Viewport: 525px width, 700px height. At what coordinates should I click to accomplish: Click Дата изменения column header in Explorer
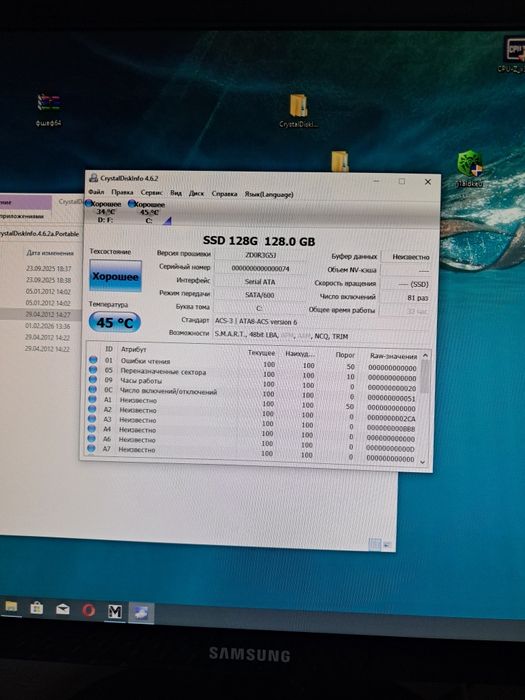click(x=50, y=253)
